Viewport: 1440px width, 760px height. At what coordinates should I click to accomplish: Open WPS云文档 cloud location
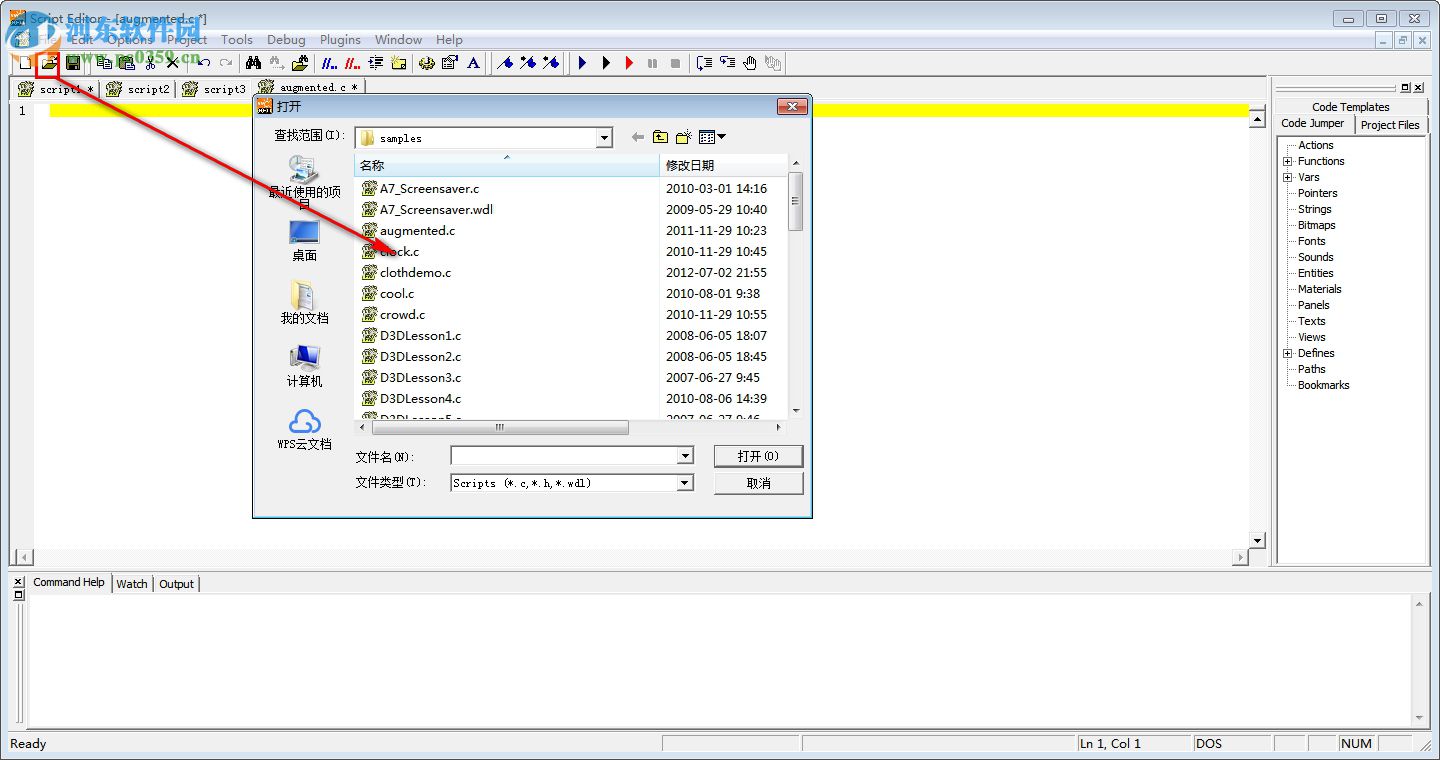coord(304,429)
